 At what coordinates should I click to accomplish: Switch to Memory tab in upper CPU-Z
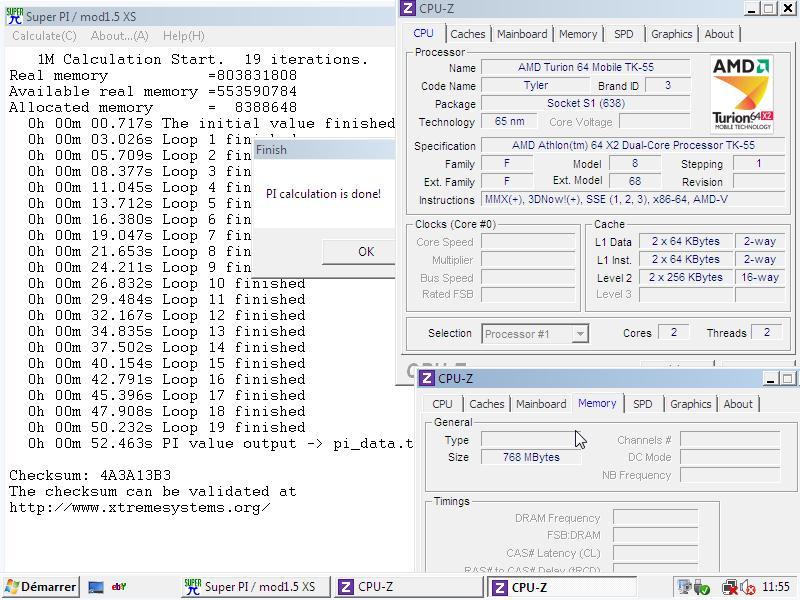[578, 34]
